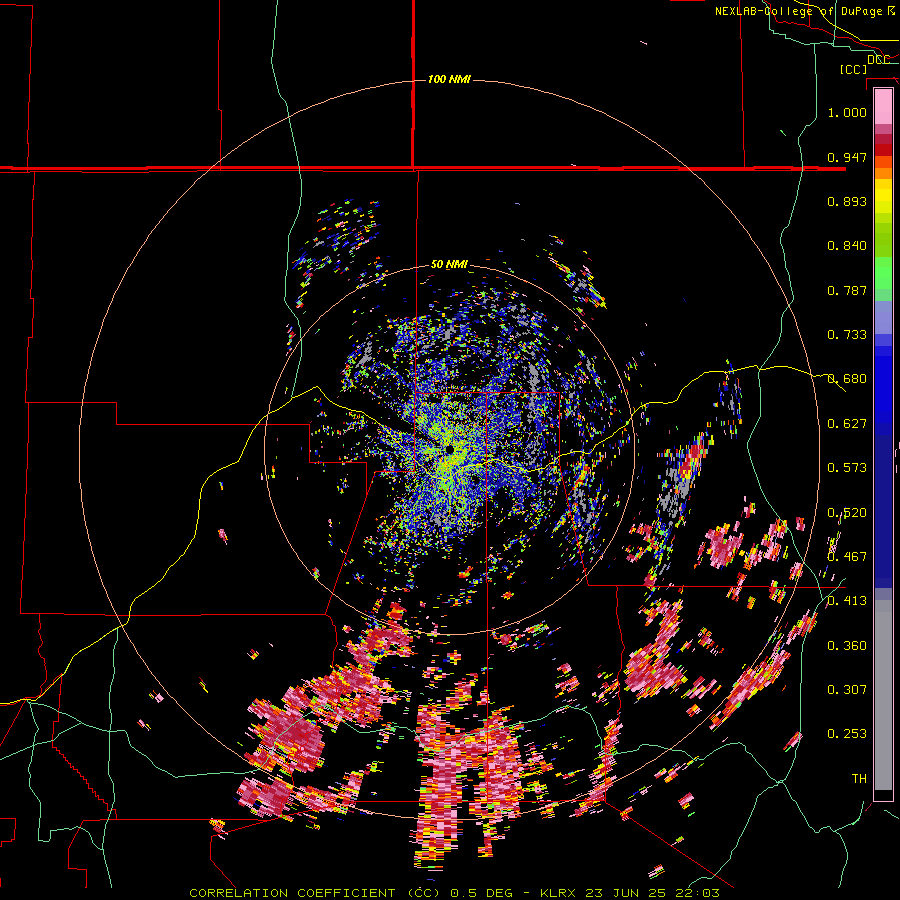
Task: Click the 100 NMI range ring label
Action: [x=449, y=79]
